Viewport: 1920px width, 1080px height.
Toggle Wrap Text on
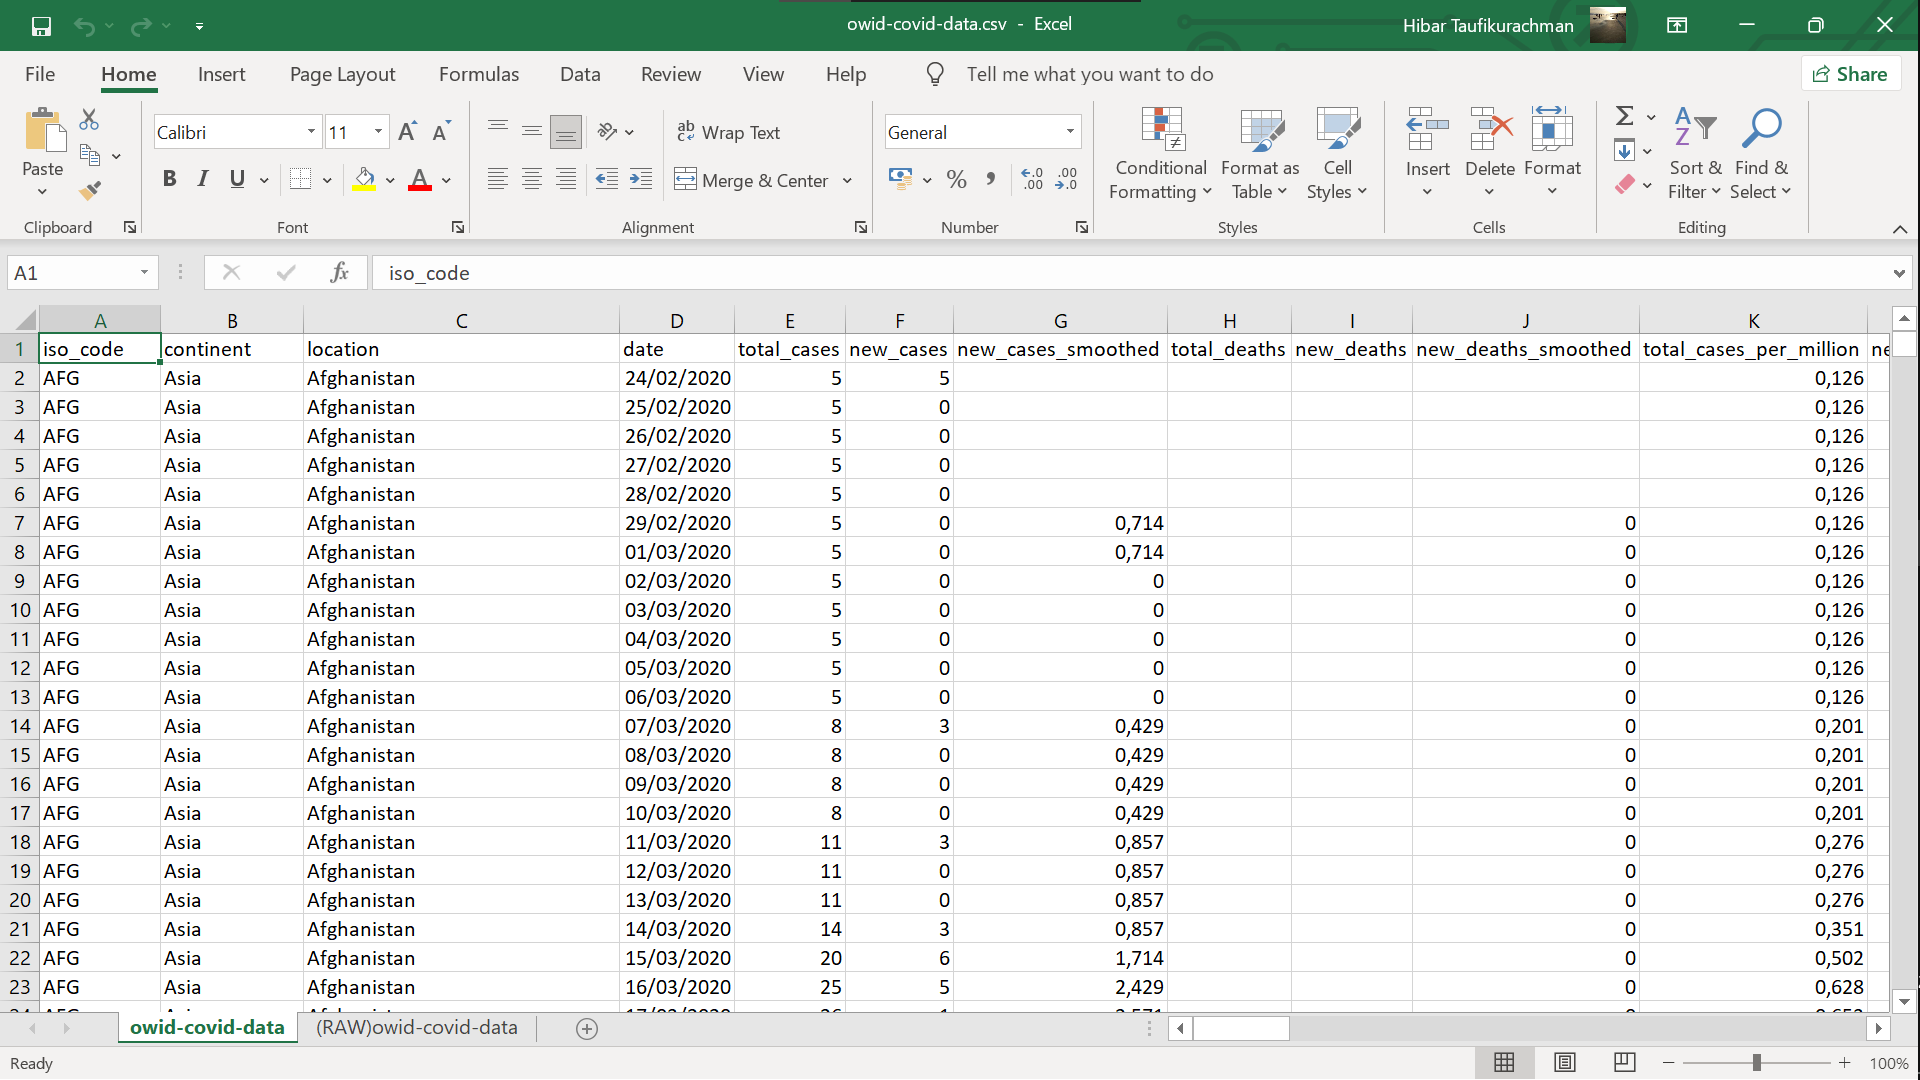(728, 132)
